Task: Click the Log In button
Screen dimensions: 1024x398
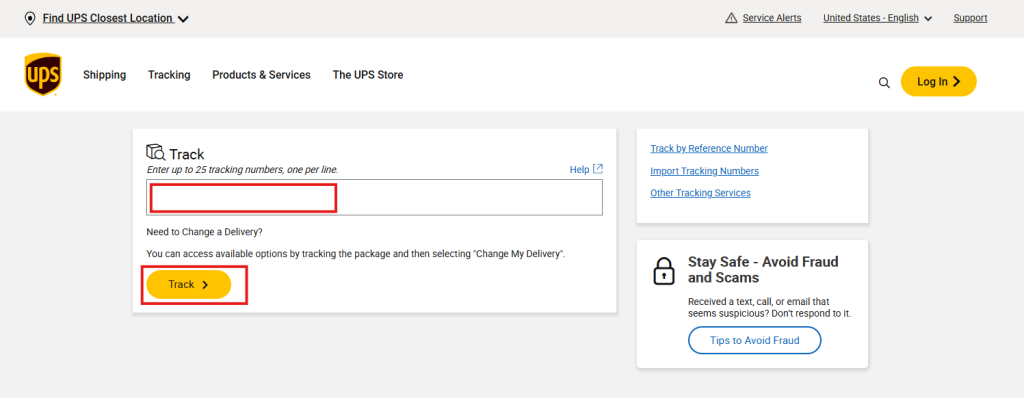Action: click(938, 81)
